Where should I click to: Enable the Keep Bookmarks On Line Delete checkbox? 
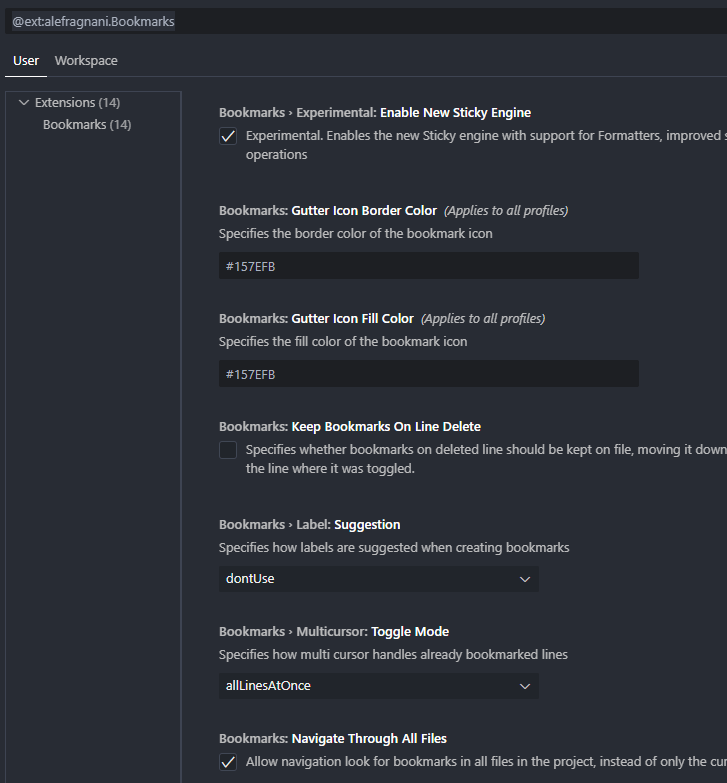(x=228, y=450)
